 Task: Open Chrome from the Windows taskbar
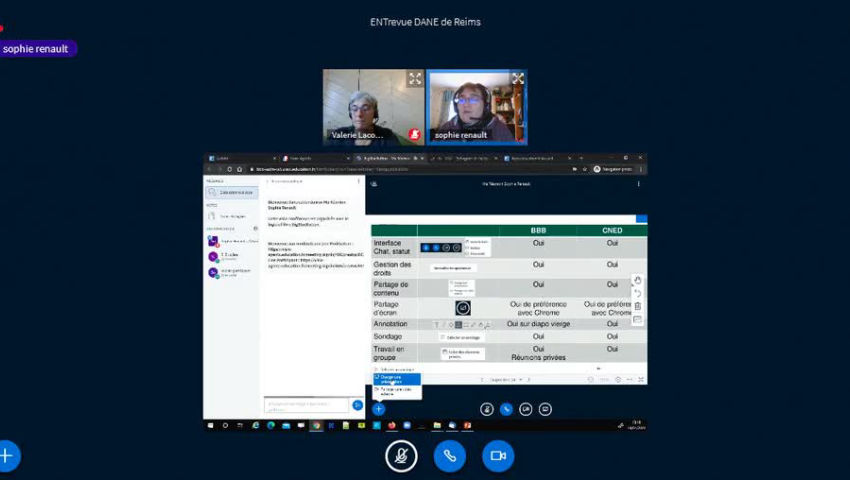click(x=316, y=425)
